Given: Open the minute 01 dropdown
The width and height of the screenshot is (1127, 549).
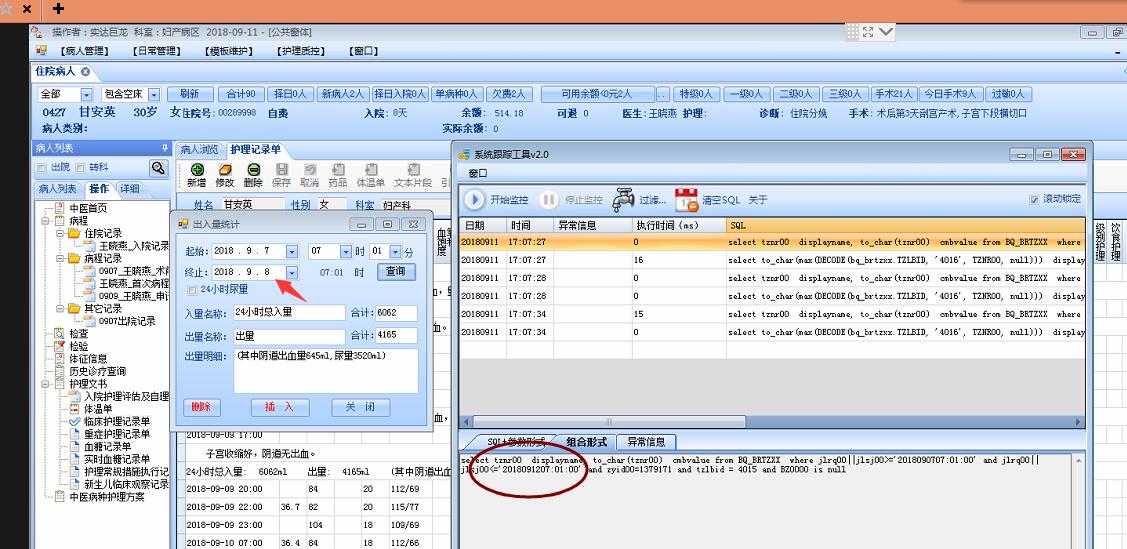Looking at the screenshot, I should coord(396,252).
